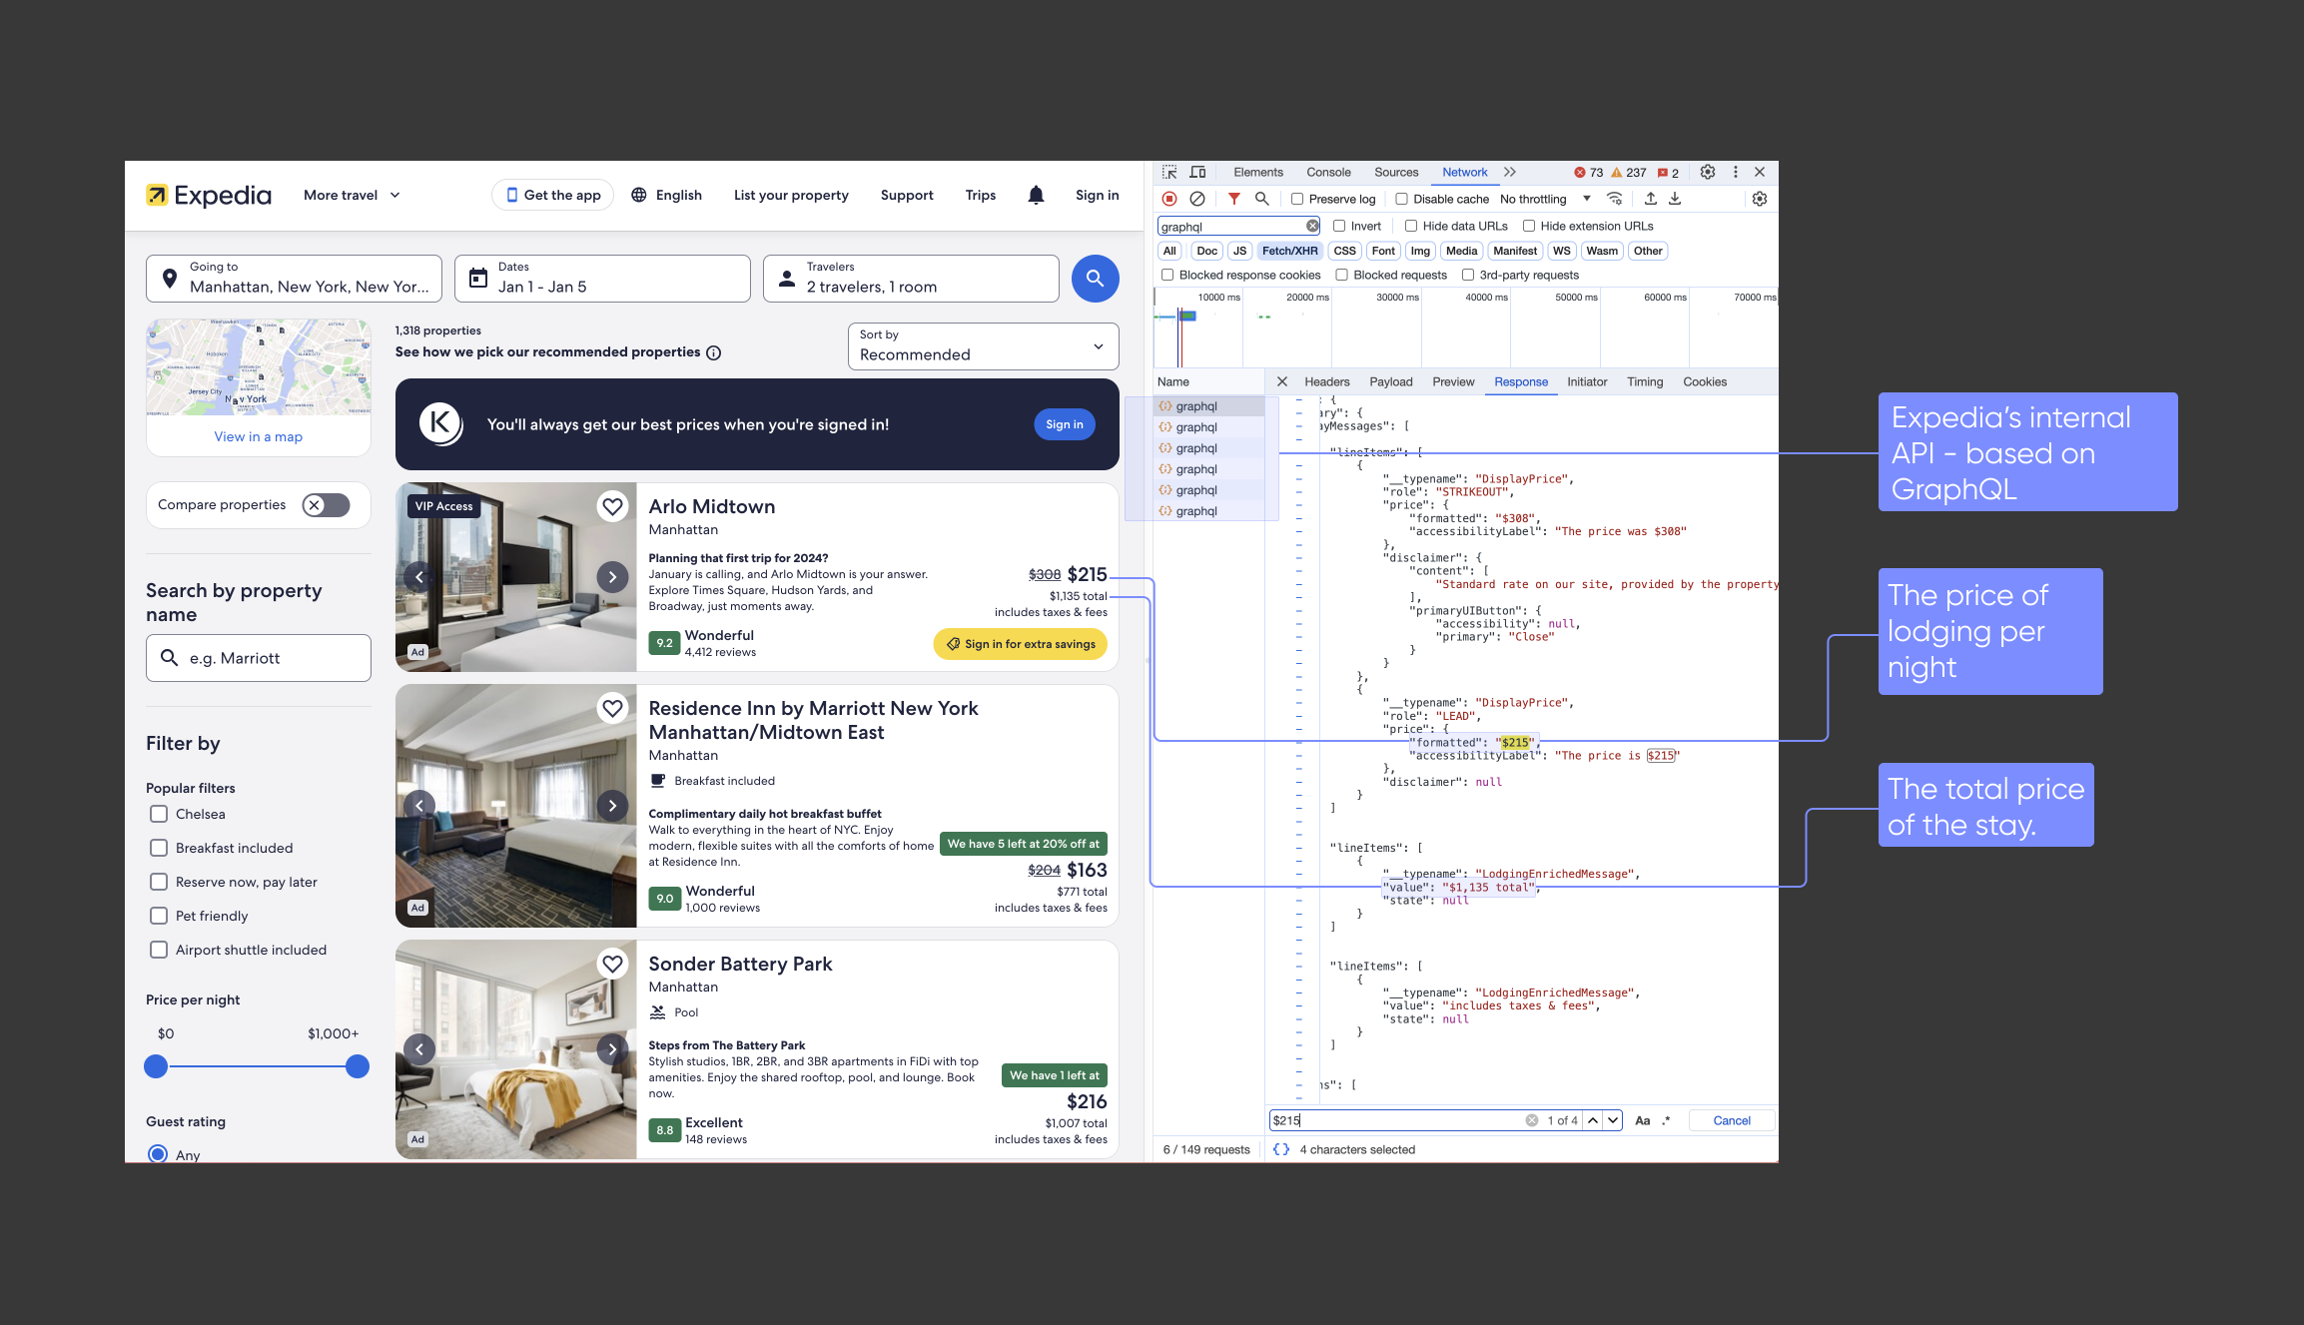
Task: Click the recommended properties info icon
Action: (714, 352)
